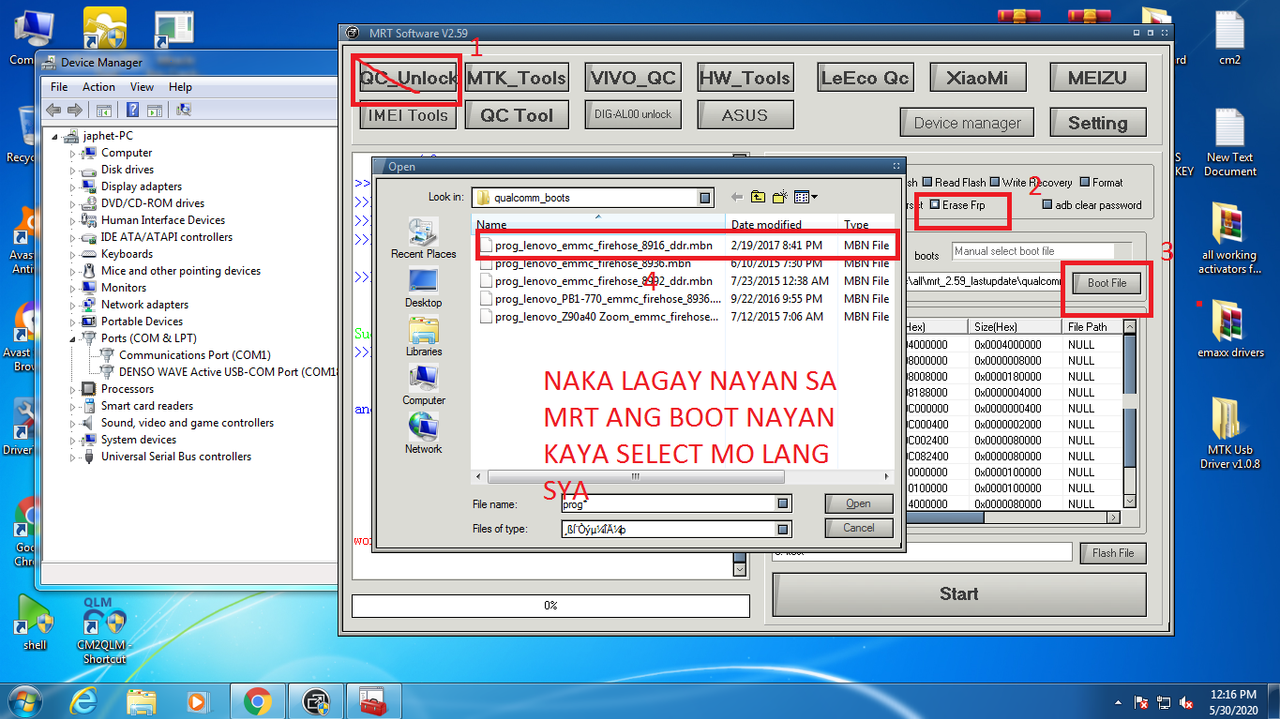The image size is (1280, 719).
Task: Expand the Network adapters node
Action: coord(73,305)
